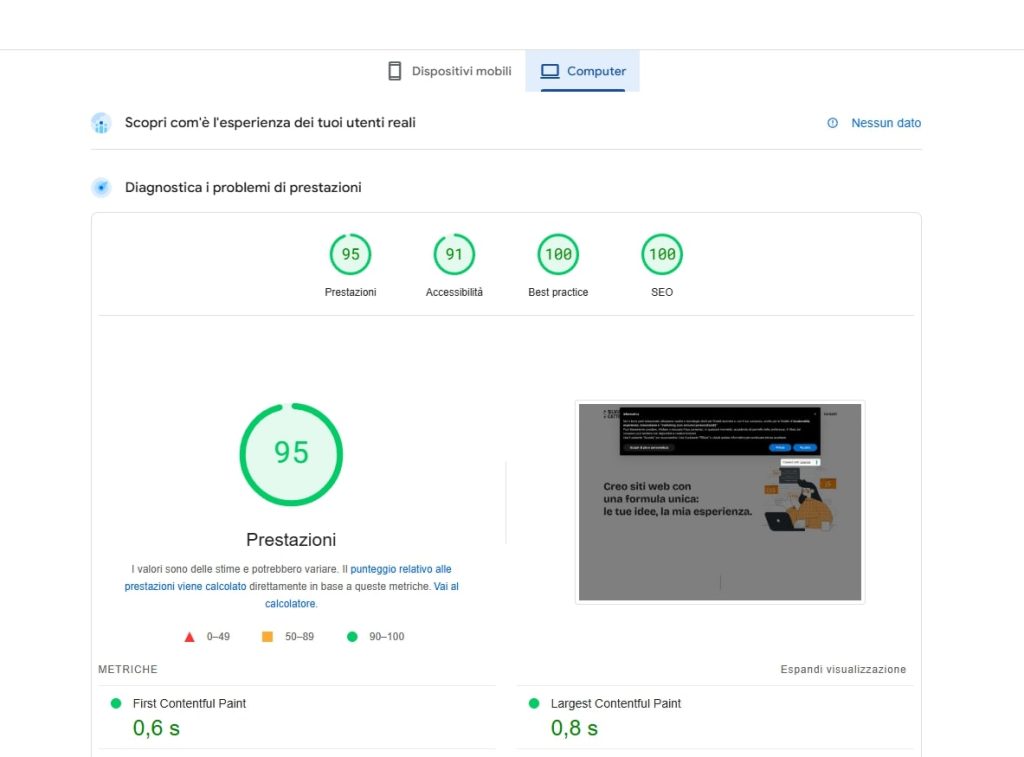1024x757 pixels.
Task: Click the 50–89 legend text
Action: 299,636
